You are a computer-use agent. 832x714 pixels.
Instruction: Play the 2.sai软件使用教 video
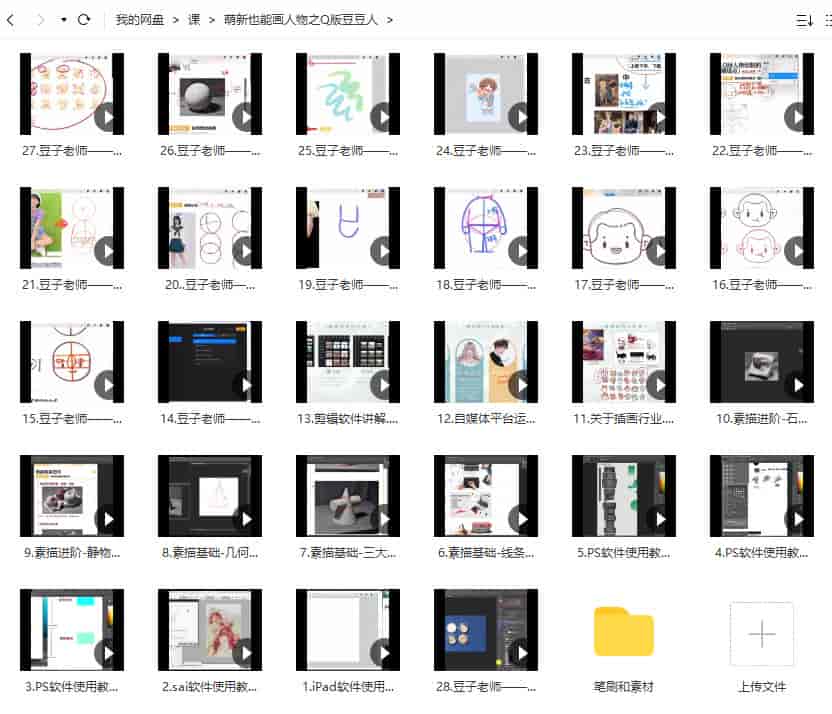tap(245, 653)
